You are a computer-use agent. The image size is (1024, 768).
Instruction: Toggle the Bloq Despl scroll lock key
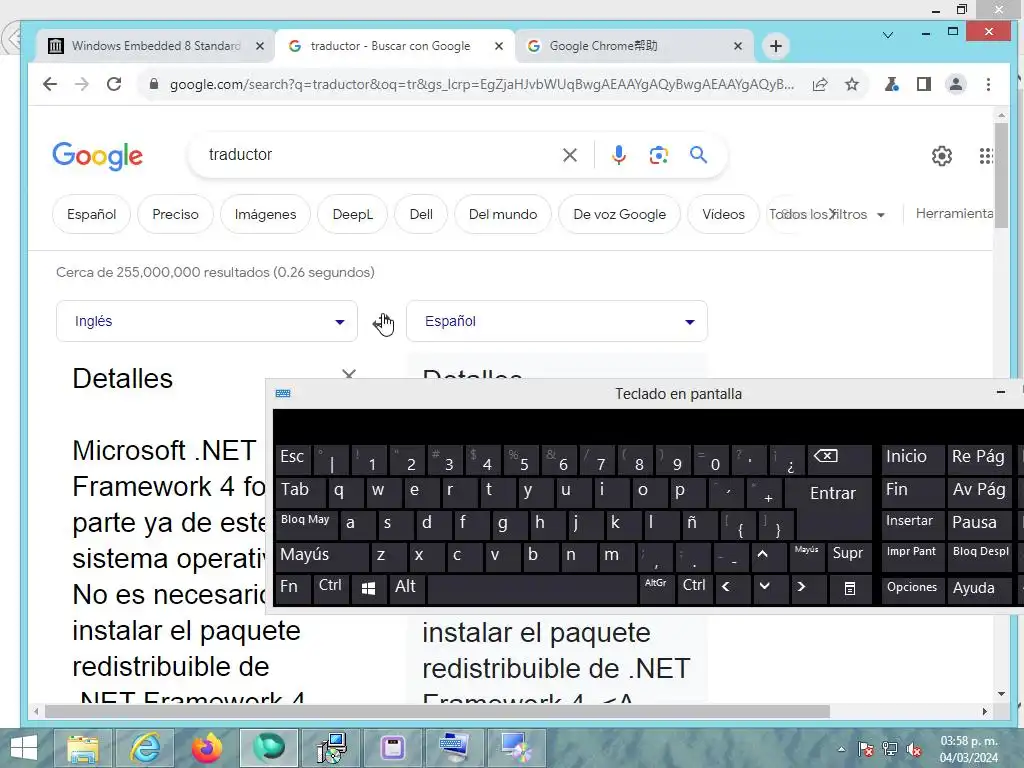980,556
